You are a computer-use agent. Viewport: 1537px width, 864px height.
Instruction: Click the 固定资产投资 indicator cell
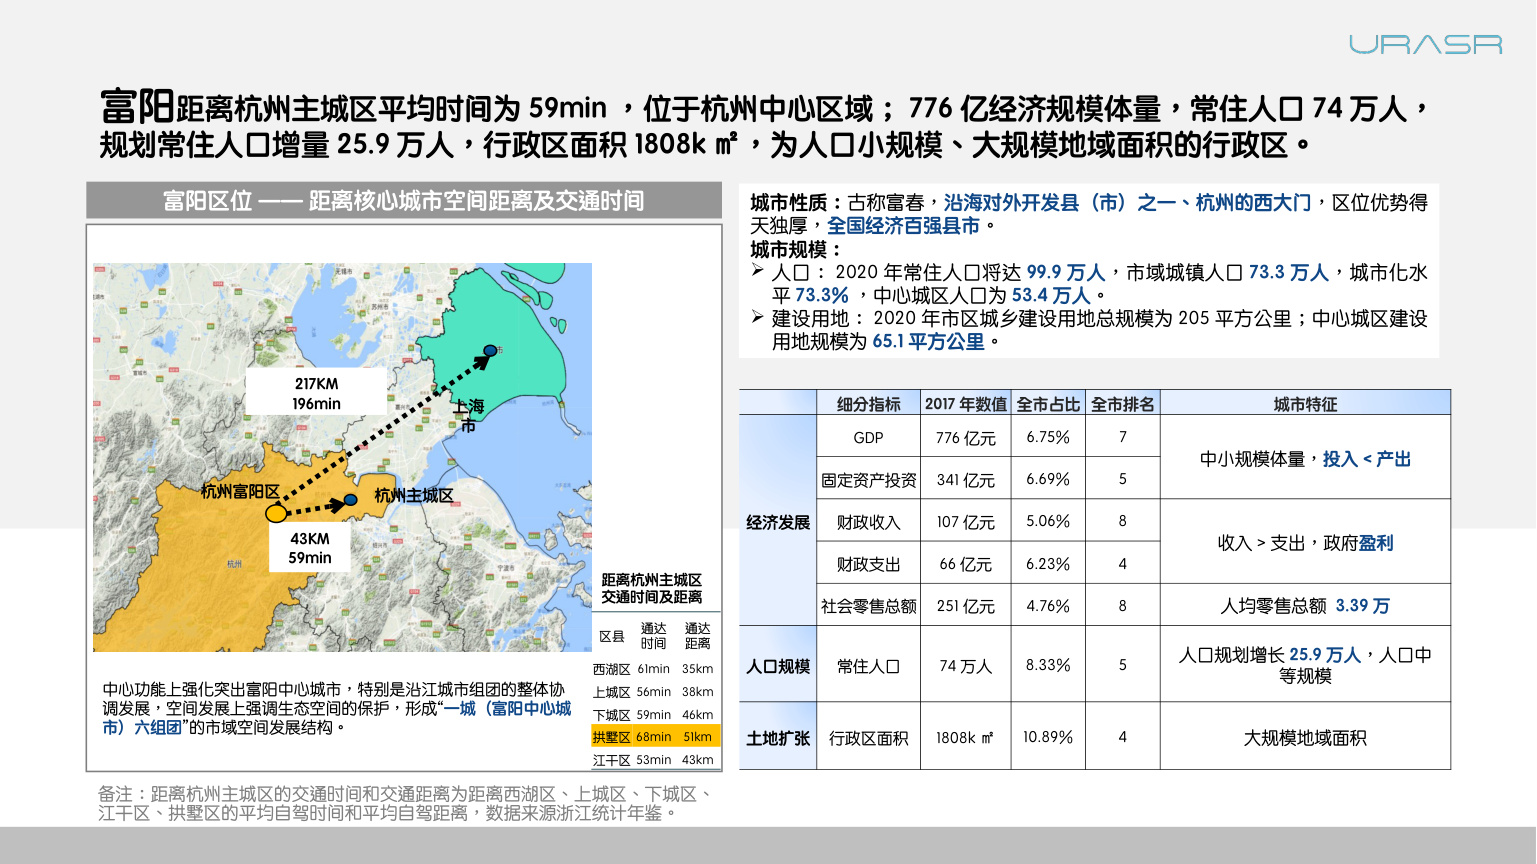coord(868,479)
